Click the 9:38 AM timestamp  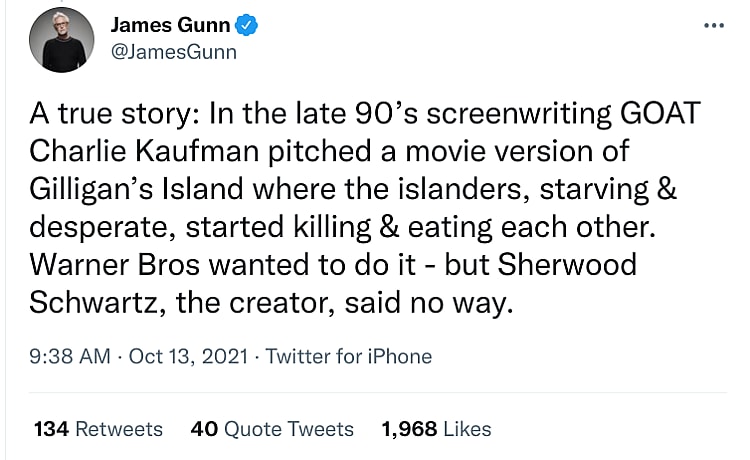pos(72,356)
